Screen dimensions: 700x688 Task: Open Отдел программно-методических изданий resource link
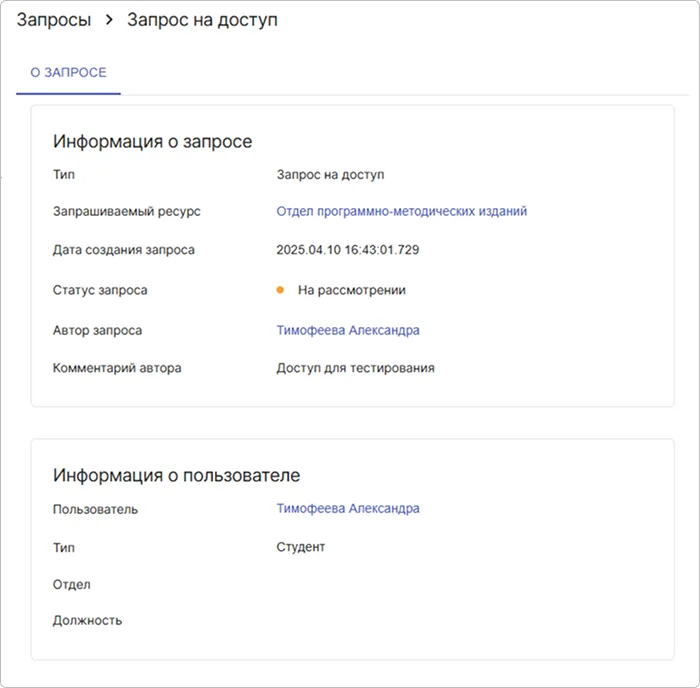point(401,211)
